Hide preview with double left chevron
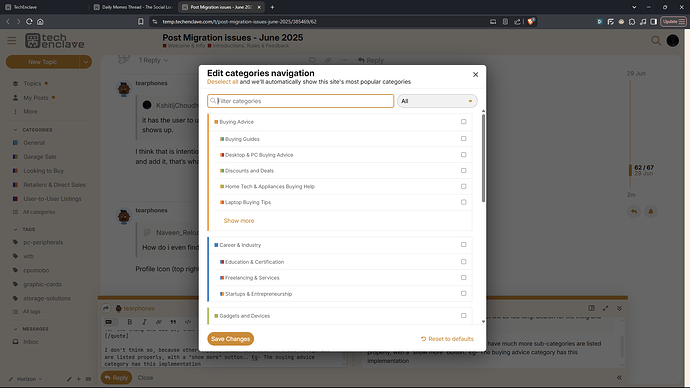The width and height of the screenshot is (690, 388). (x=619, y=377)
